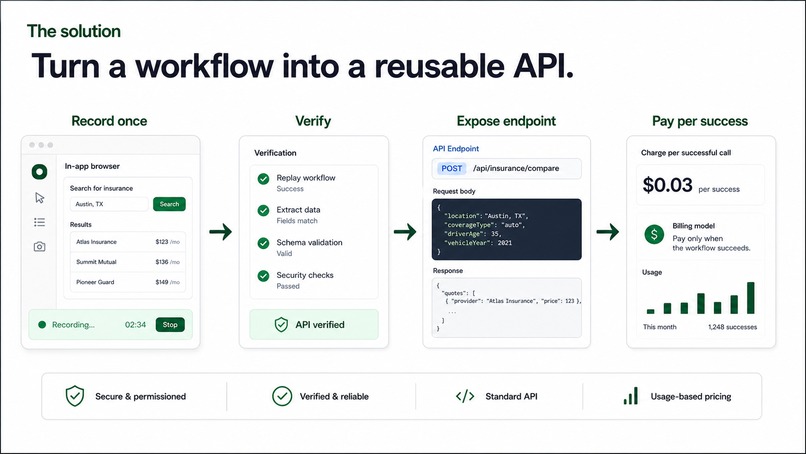
Task: Click the /api/insurance/compare endpoint path
Action: click(516, 168)
